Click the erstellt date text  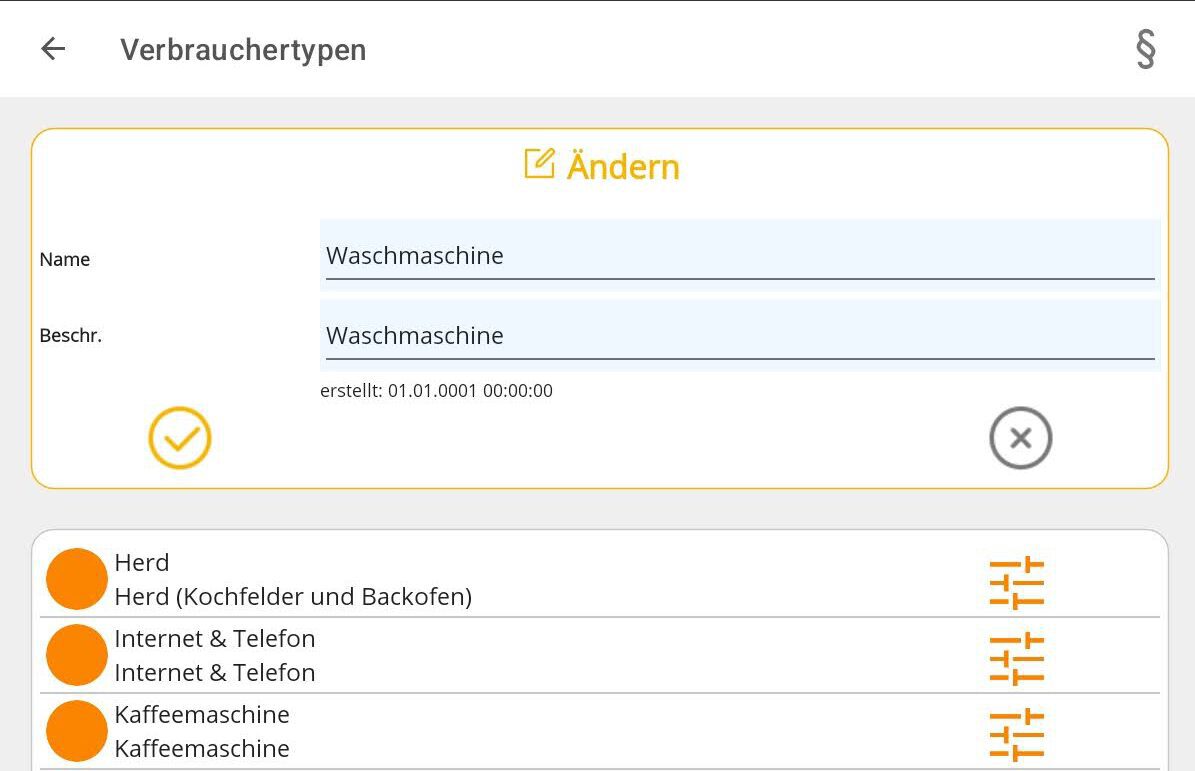(436, 391)
